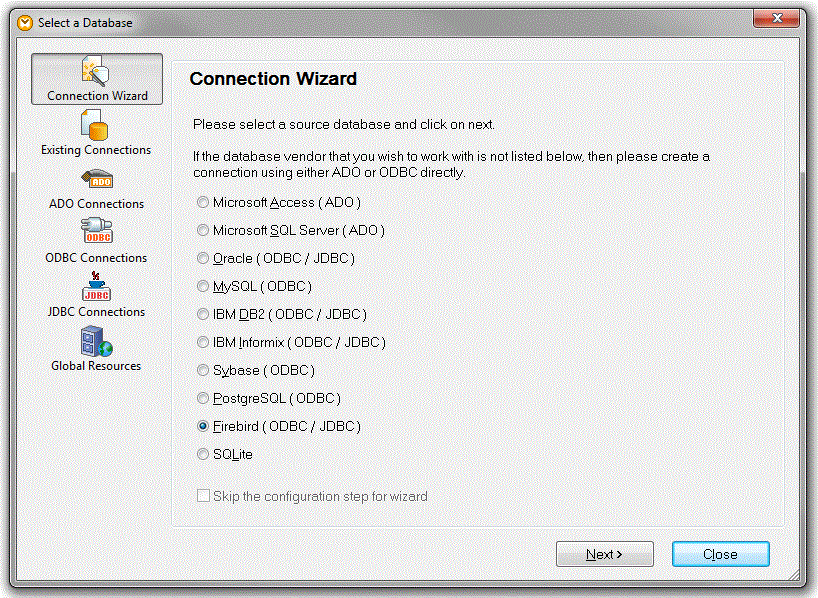The image size is (818, 598).
Task: Select the Oracle (ODBC / JDBC) option
Action: pos(203,258)
